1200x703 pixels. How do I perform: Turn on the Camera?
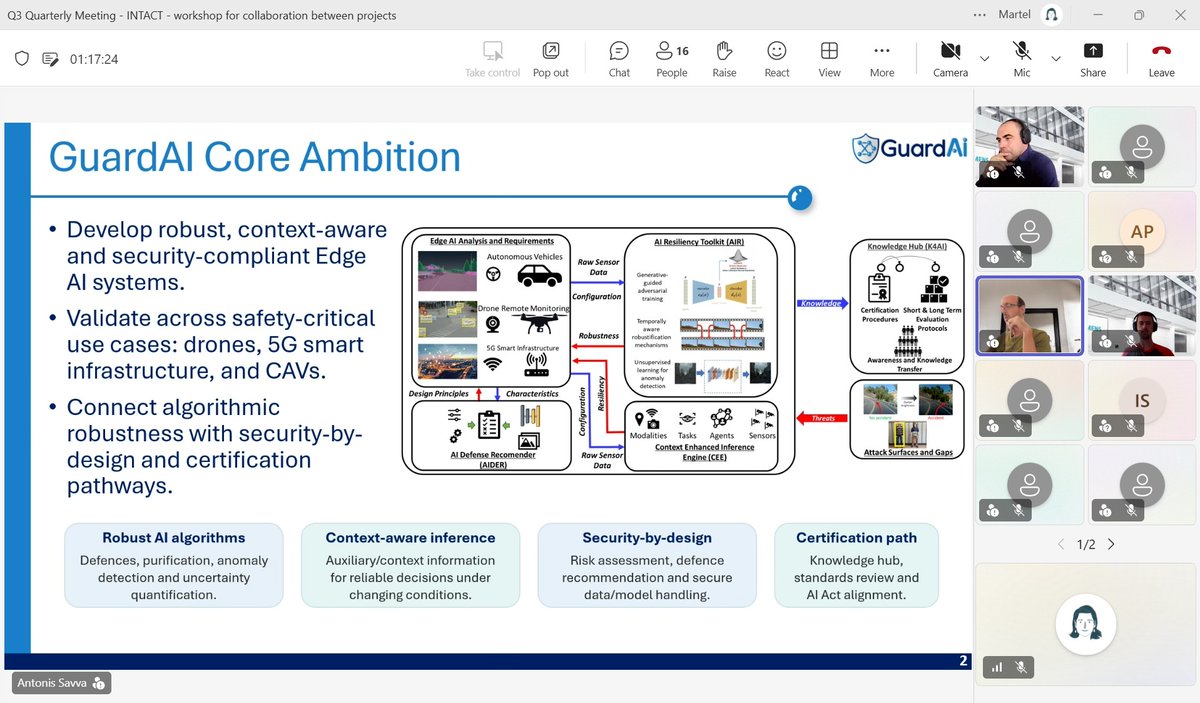click(x=950, y=59)
